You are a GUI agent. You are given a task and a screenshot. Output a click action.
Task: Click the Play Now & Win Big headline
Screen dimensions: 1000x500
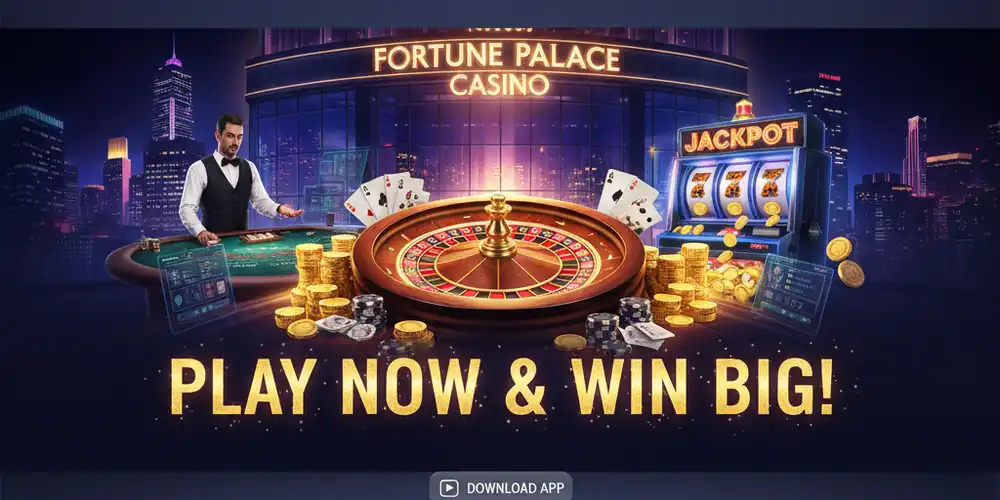(x=501, y=386)
